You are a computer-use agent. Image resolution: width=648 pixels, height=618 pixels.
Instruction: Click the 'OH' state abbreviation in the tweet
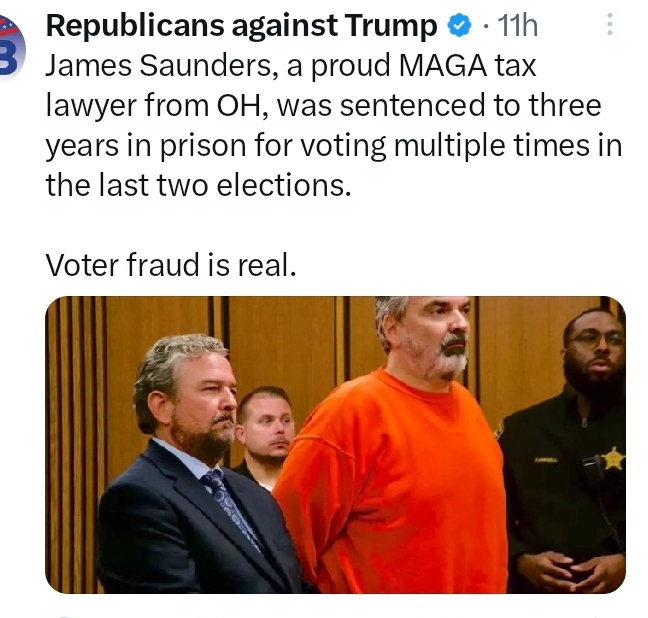tap(239, 106)
